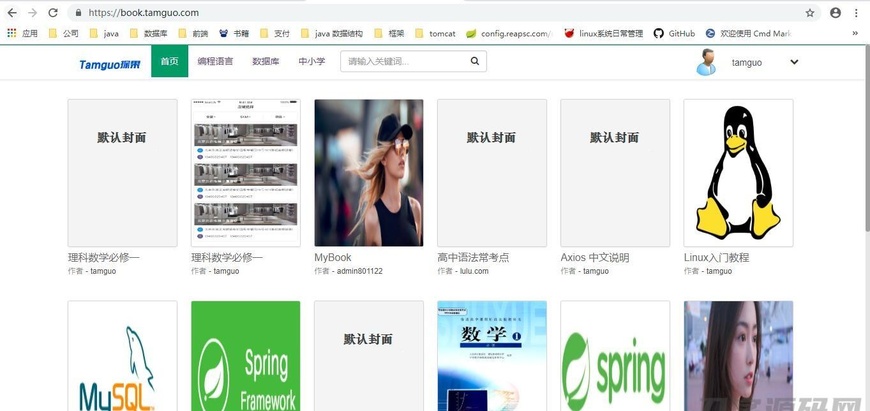Open the Chrome profile account icon

835,13
